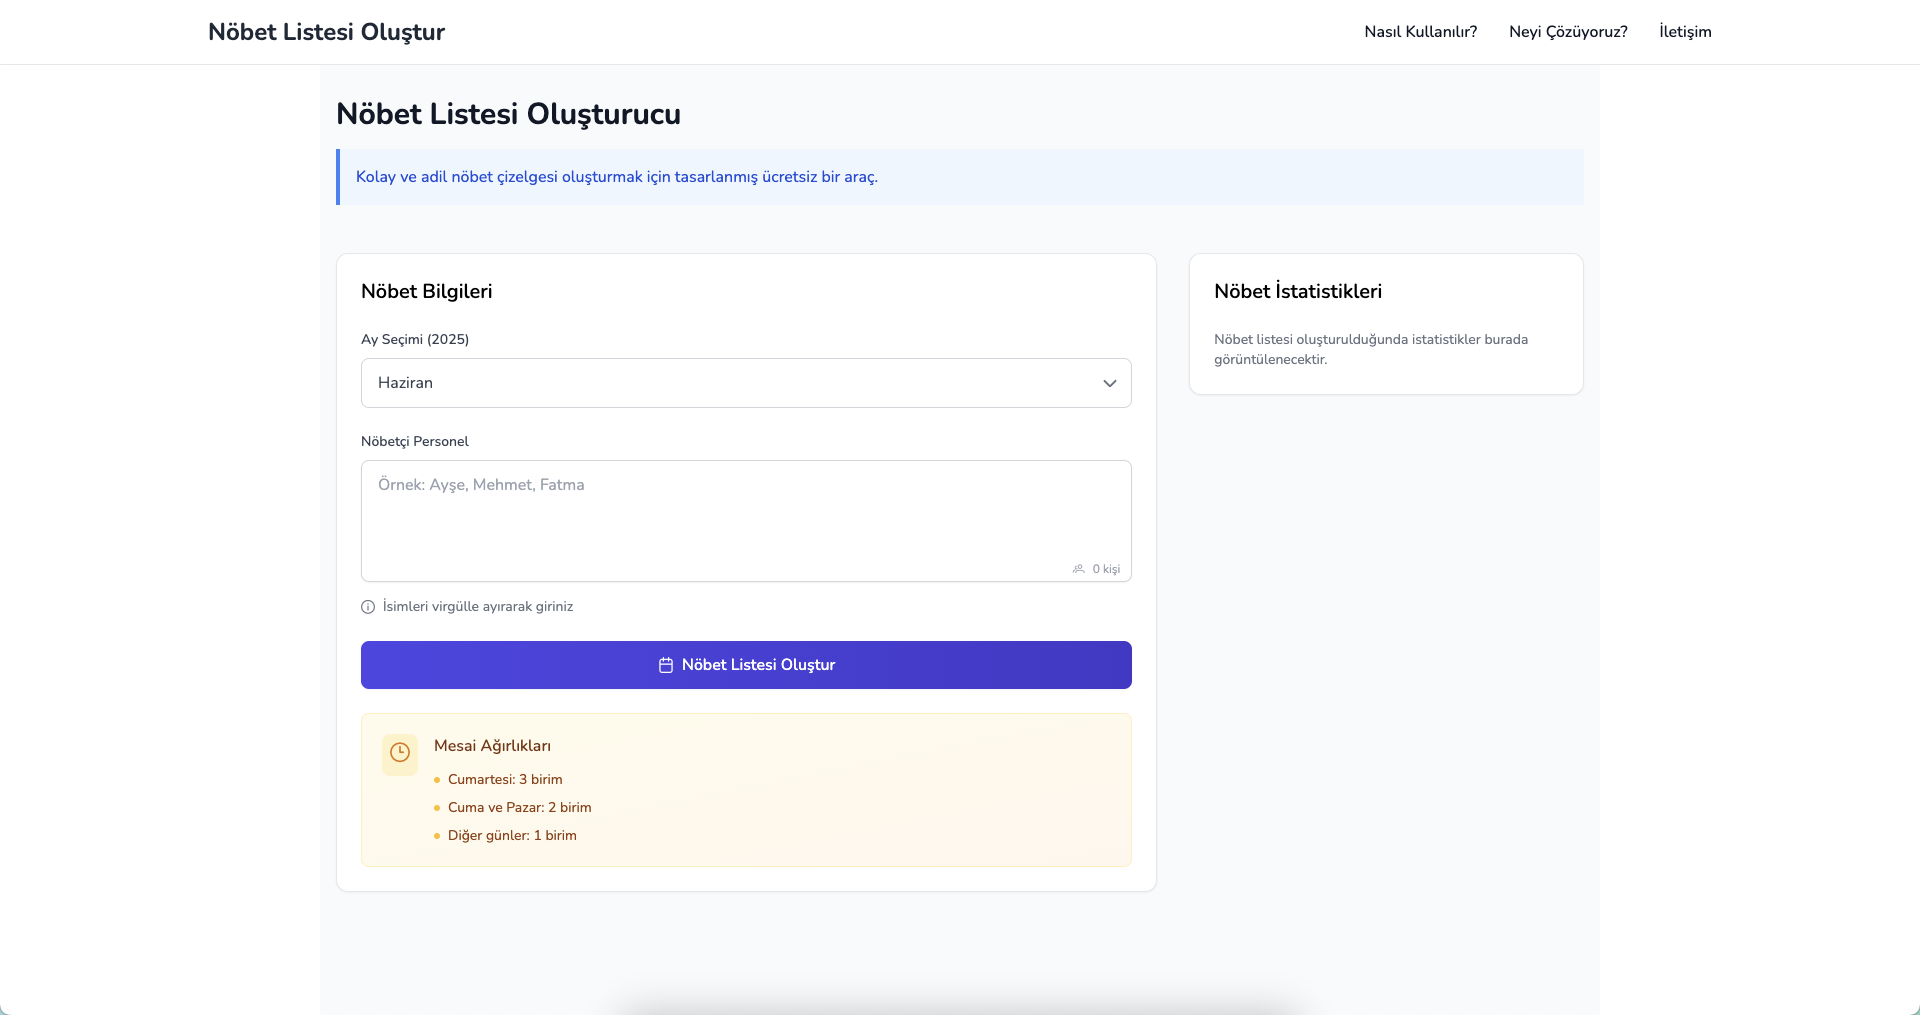Screen dimensions: 1920x1015
Task: Click the people icon next to 0 kişi
Action: click(x=1078, y=569)
